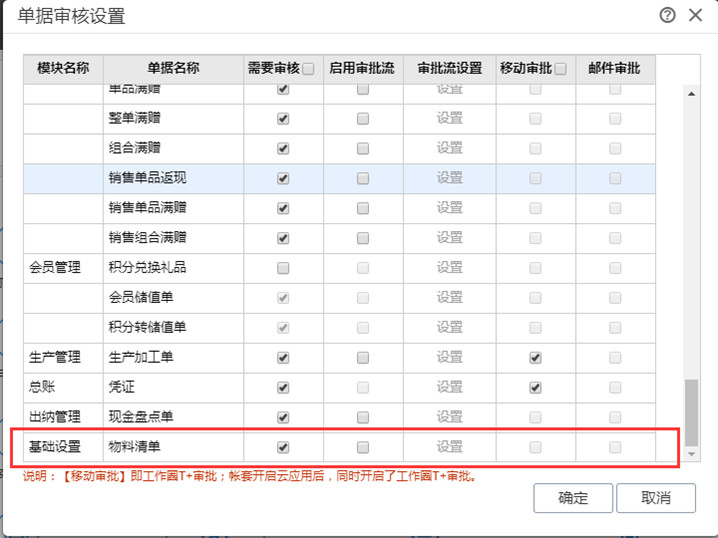
Task: Click the 单据名称 column header
Action: [x=173, y=69]
